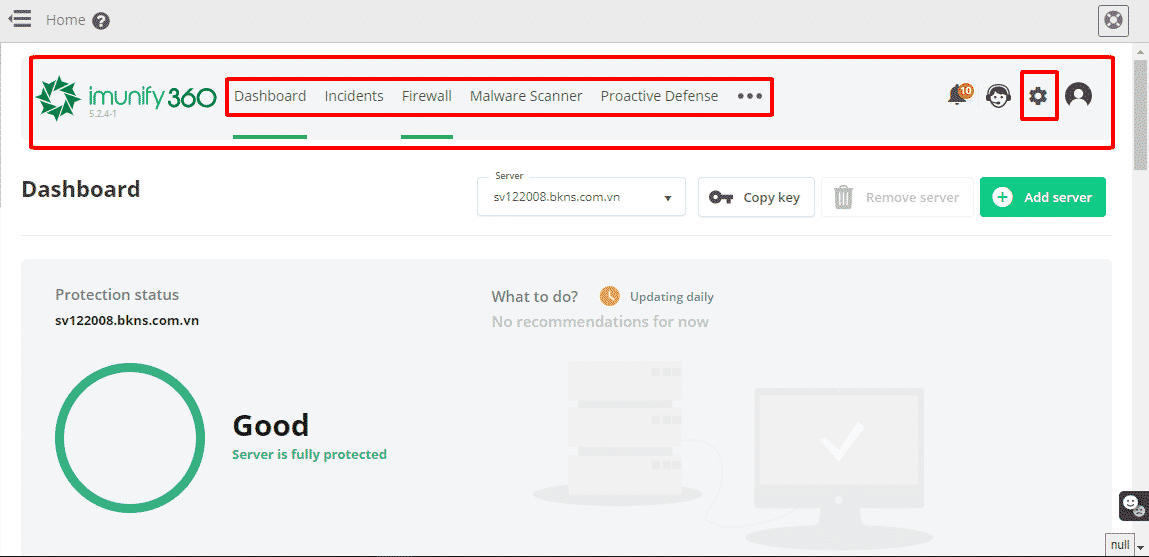Expand the Server selection dropdown
This screenshot has width=1149, height=557.
581,198
